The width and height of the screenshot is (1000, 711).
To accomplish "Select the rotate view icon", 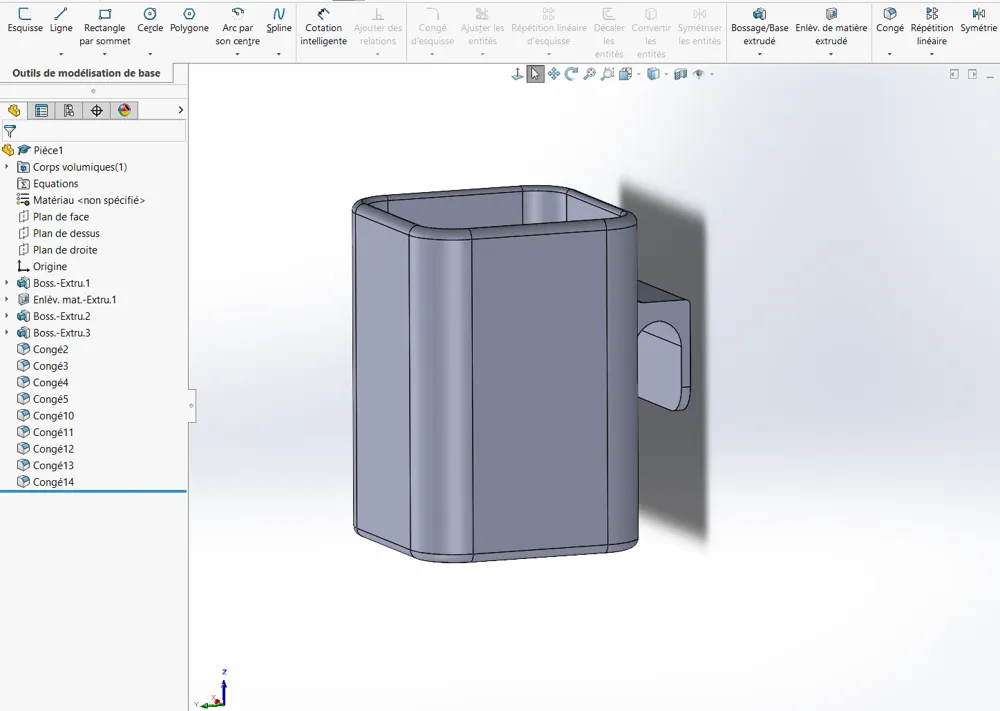I will [570, 73].
